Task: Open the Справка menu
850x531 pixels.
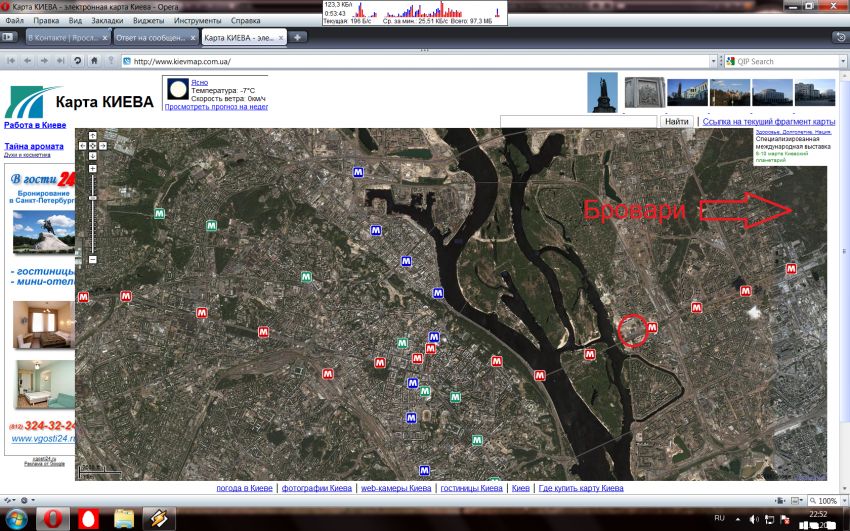Action: tap(246, 21)
